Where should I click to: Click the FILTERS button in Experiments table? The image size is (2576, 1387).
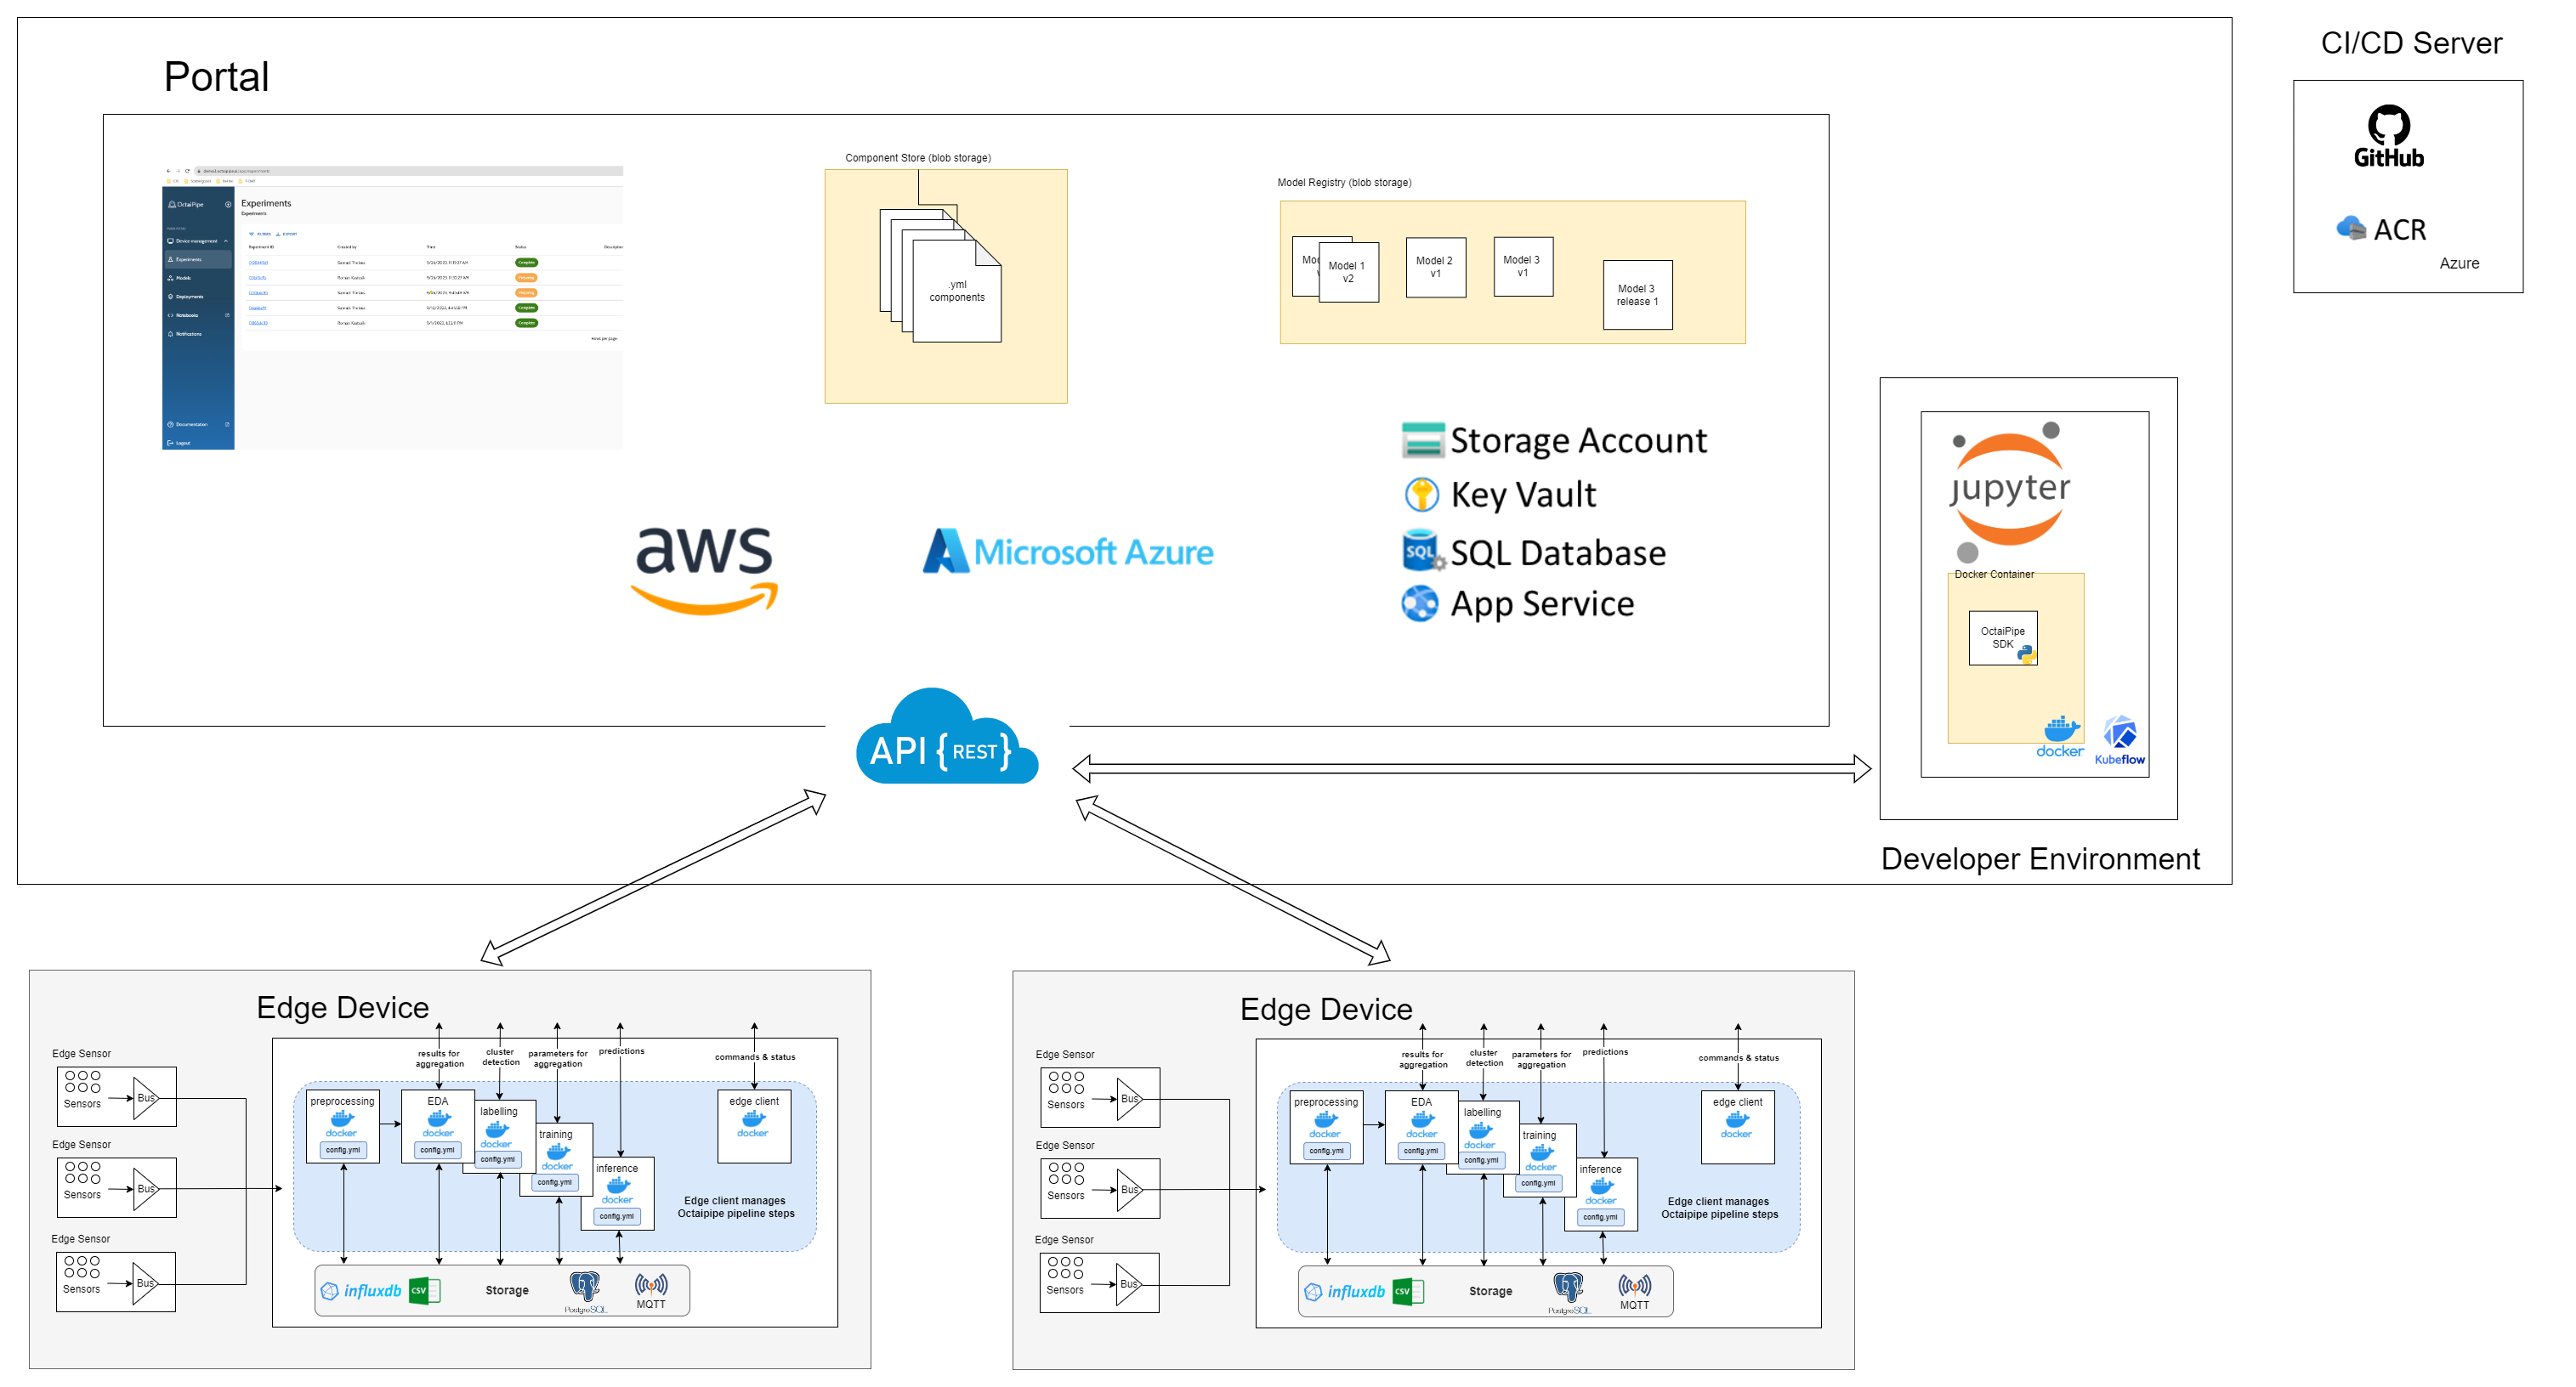pyautogui.click(x=260, y=234)
